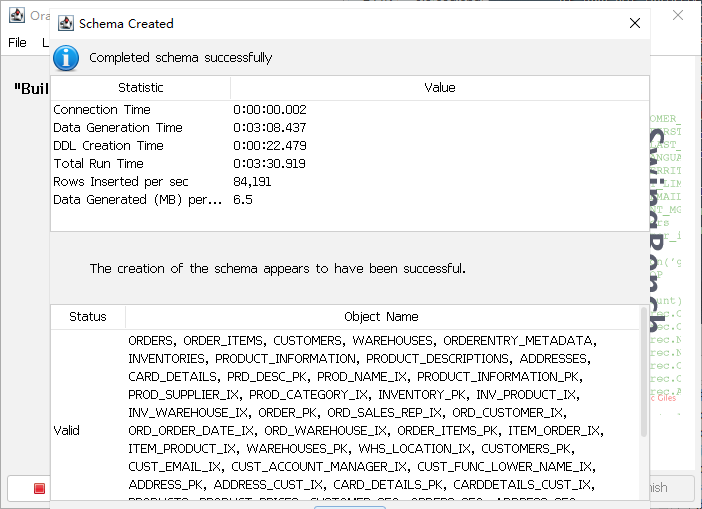
Task: Click the Java icon in the main window title bar
Action: click(x=16, y=16)
